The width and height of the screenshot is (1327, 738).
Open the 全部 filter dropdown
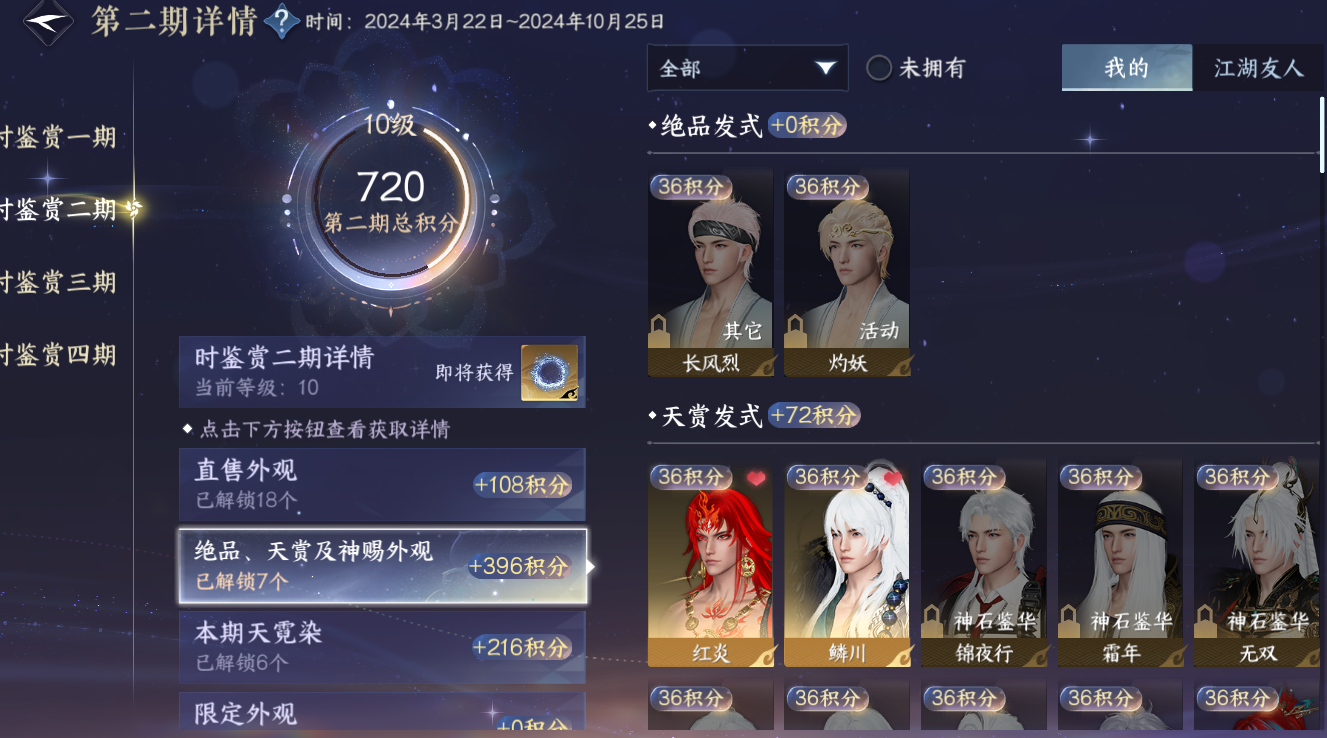747,68
